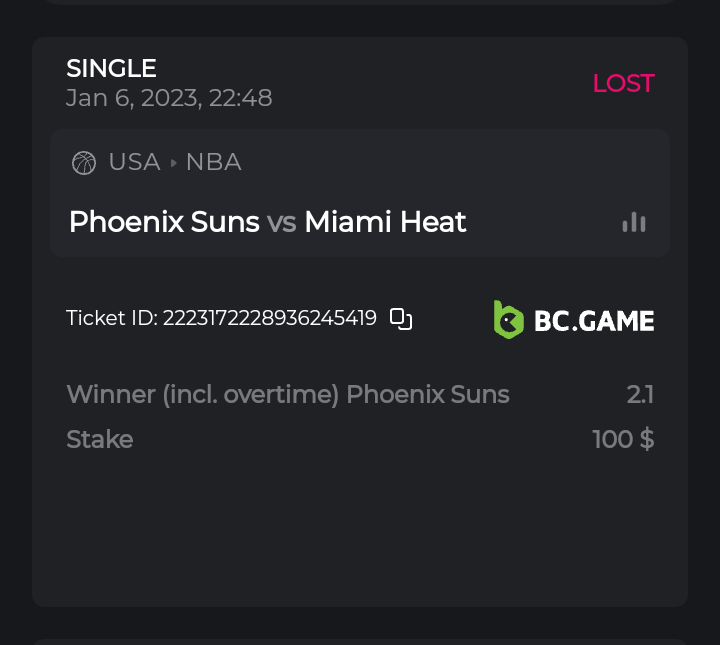Select the ticket ID number text
Image resolution: width=720 pixels, height=645 pixels.
(x=269, y=319)
